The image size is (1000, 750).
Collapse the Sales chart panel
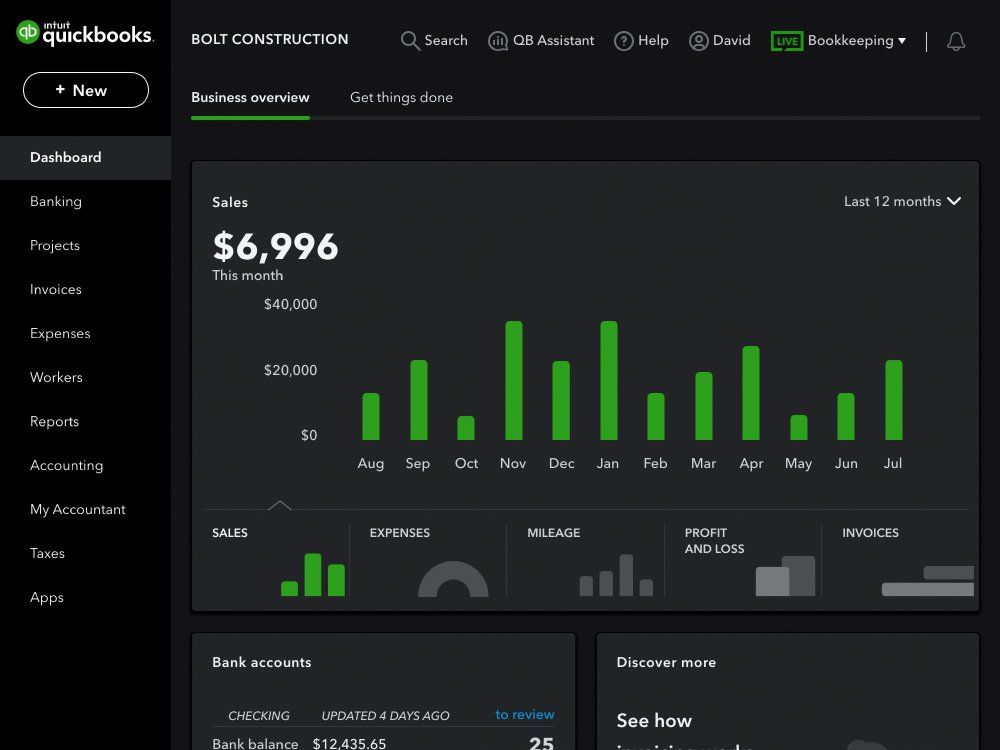tap(281, 503)
